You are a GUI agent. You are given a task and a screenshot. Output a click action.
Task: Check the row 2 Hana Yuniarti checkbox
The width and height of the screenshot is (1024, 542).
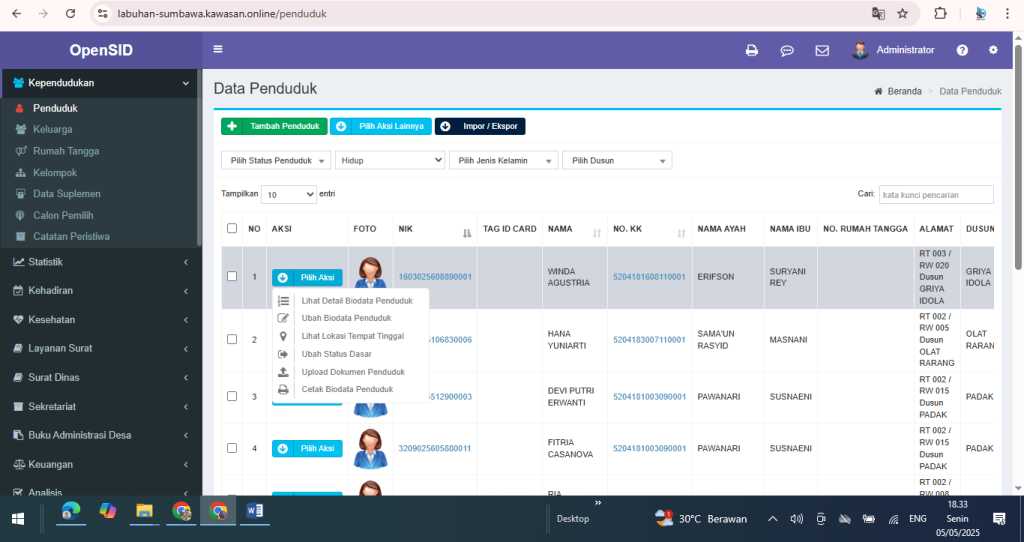[x=232, y=339]
